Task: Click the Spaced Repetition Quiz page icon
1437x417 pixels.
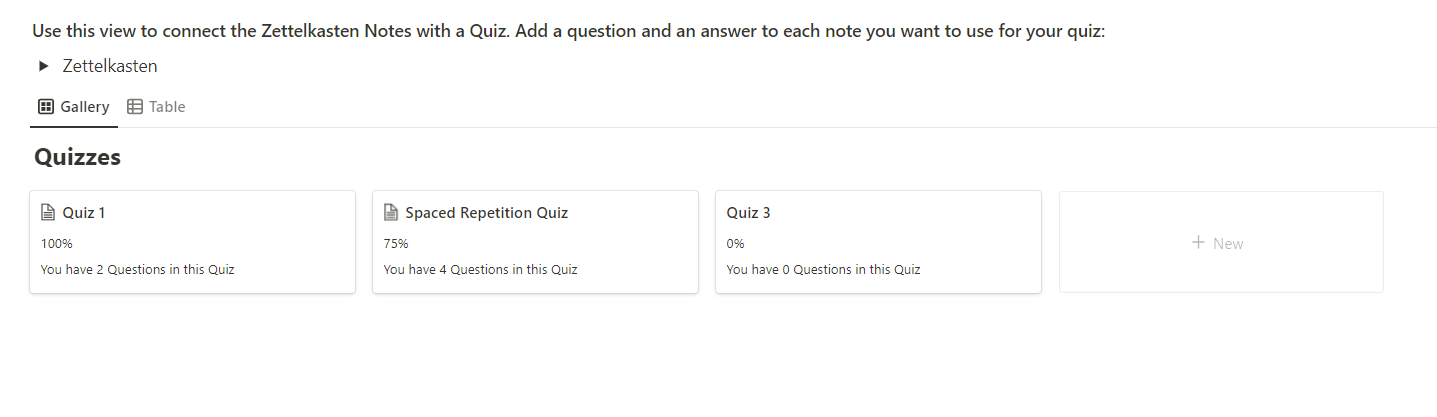Action: [x=391, y=213]
